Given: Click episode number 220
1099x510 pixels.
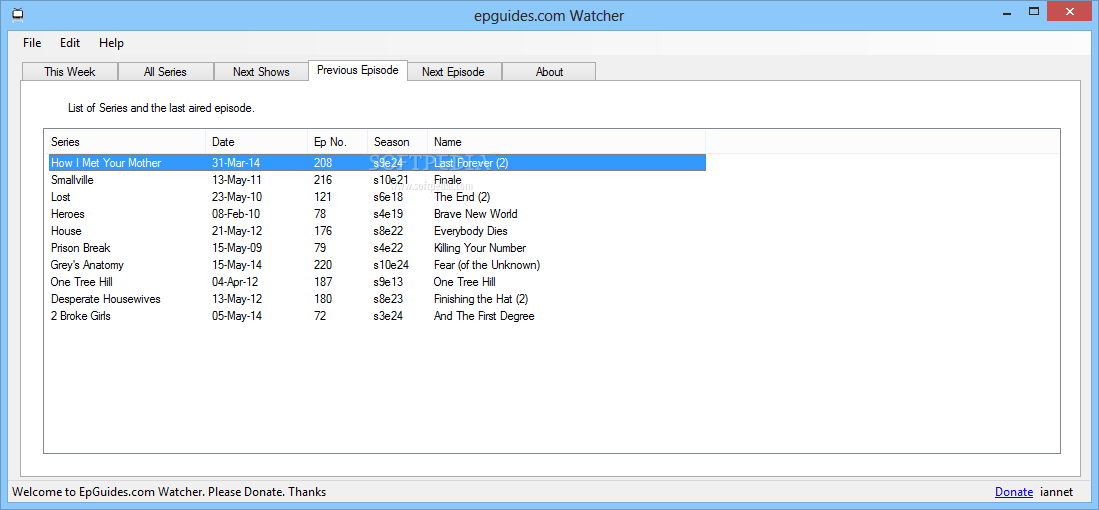Looking at the screenshot, I should (323, 265).
